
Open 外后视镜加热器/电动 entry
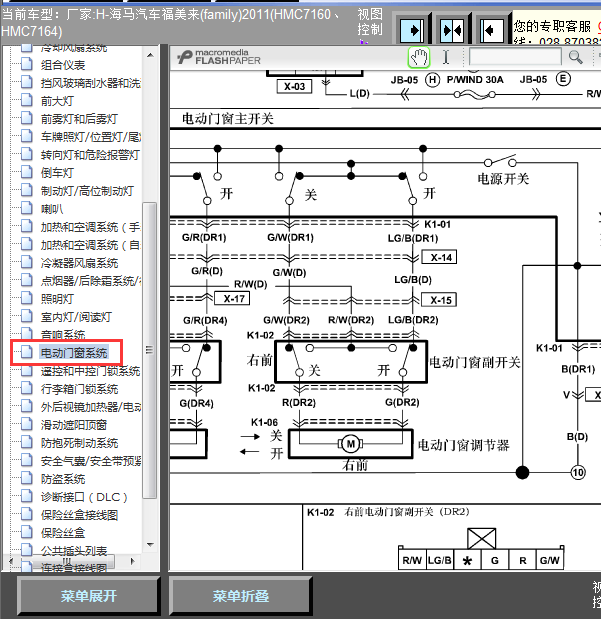click(90, 407)
